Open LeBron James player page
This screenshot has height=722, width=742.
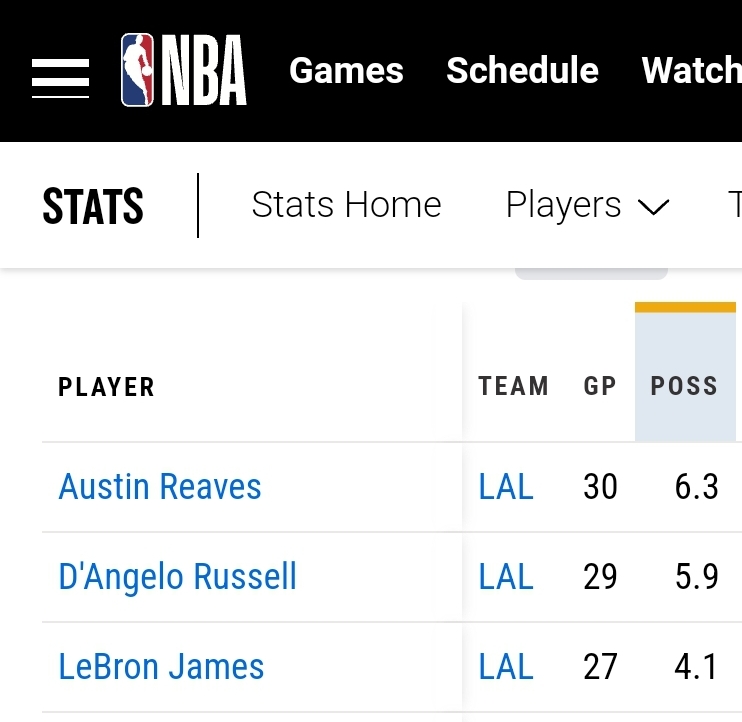coord(162,667)
